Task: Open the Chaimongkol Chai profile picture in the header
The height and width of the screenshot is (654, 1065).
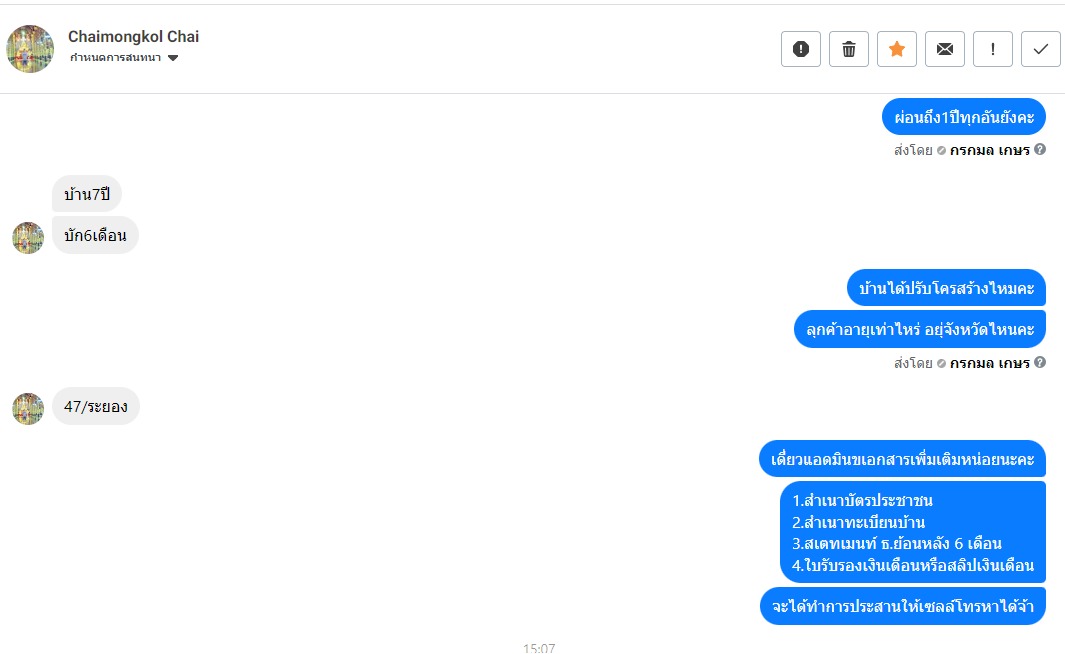Action: (30, 49)
